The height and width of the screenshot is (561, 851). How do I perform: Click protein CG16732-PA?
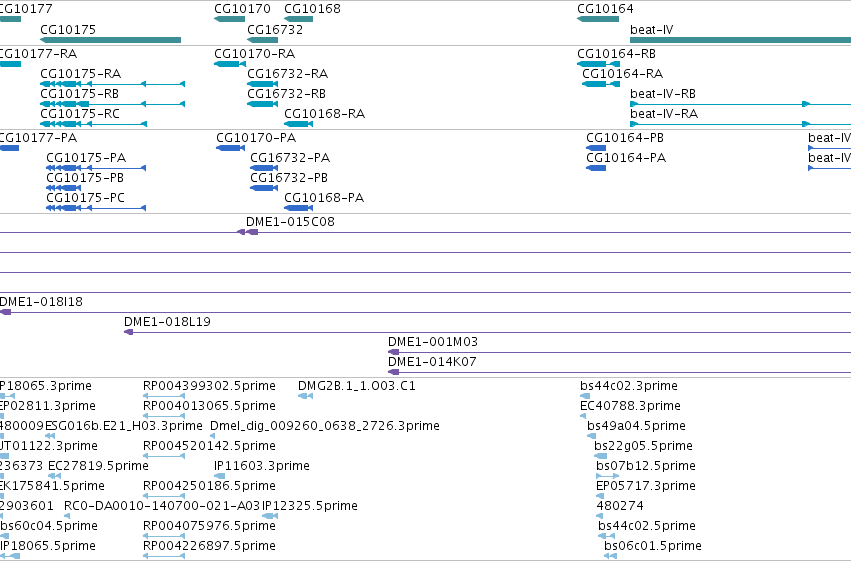264,168
